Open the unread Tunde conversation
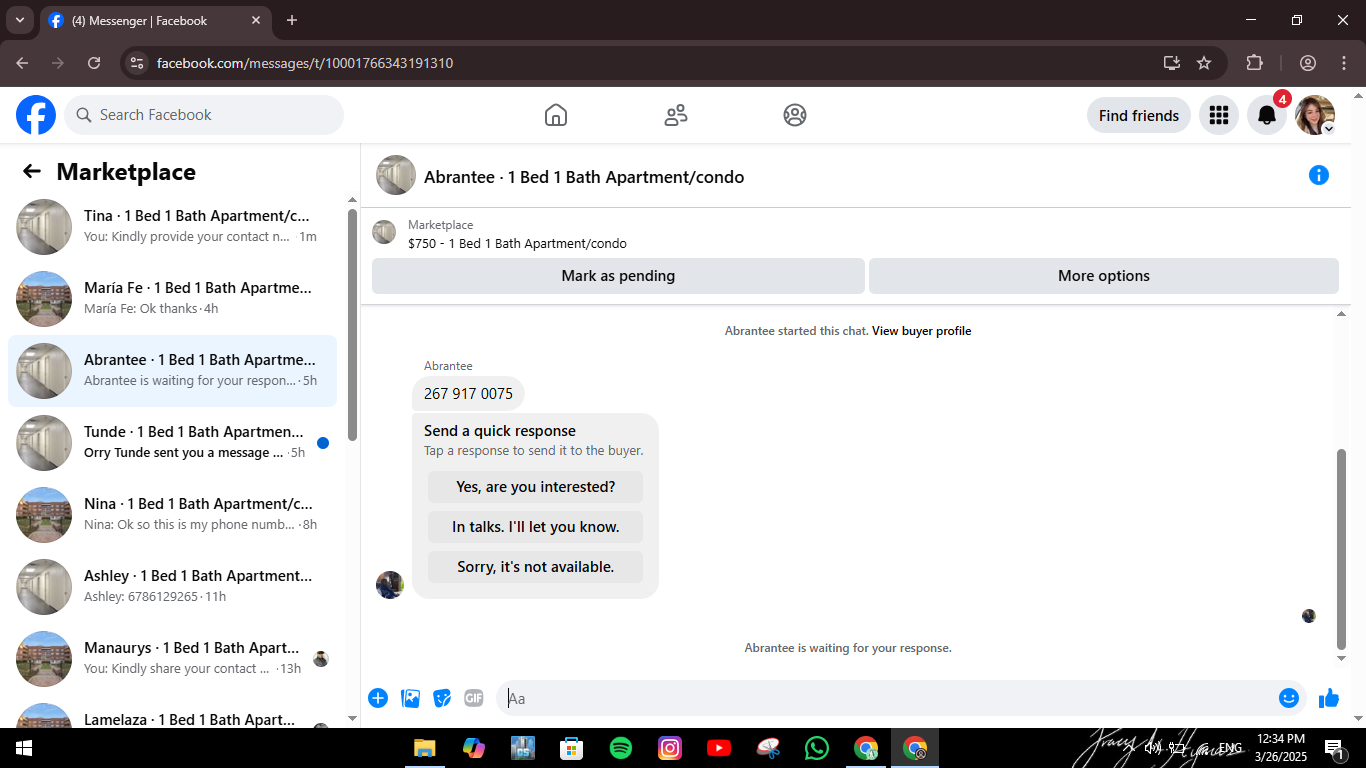The height and width of the screenshot is (768, 1366). pos(172,443)
